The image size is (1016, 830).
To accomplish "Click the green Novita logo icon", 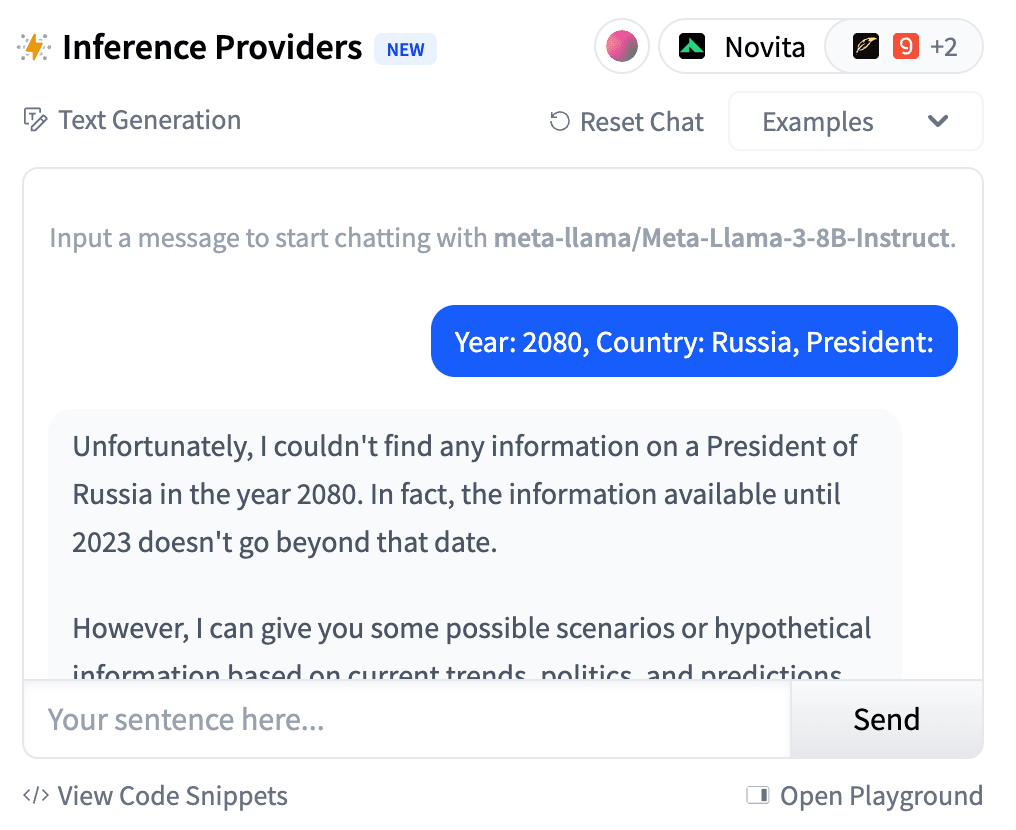I will [692, 47].
